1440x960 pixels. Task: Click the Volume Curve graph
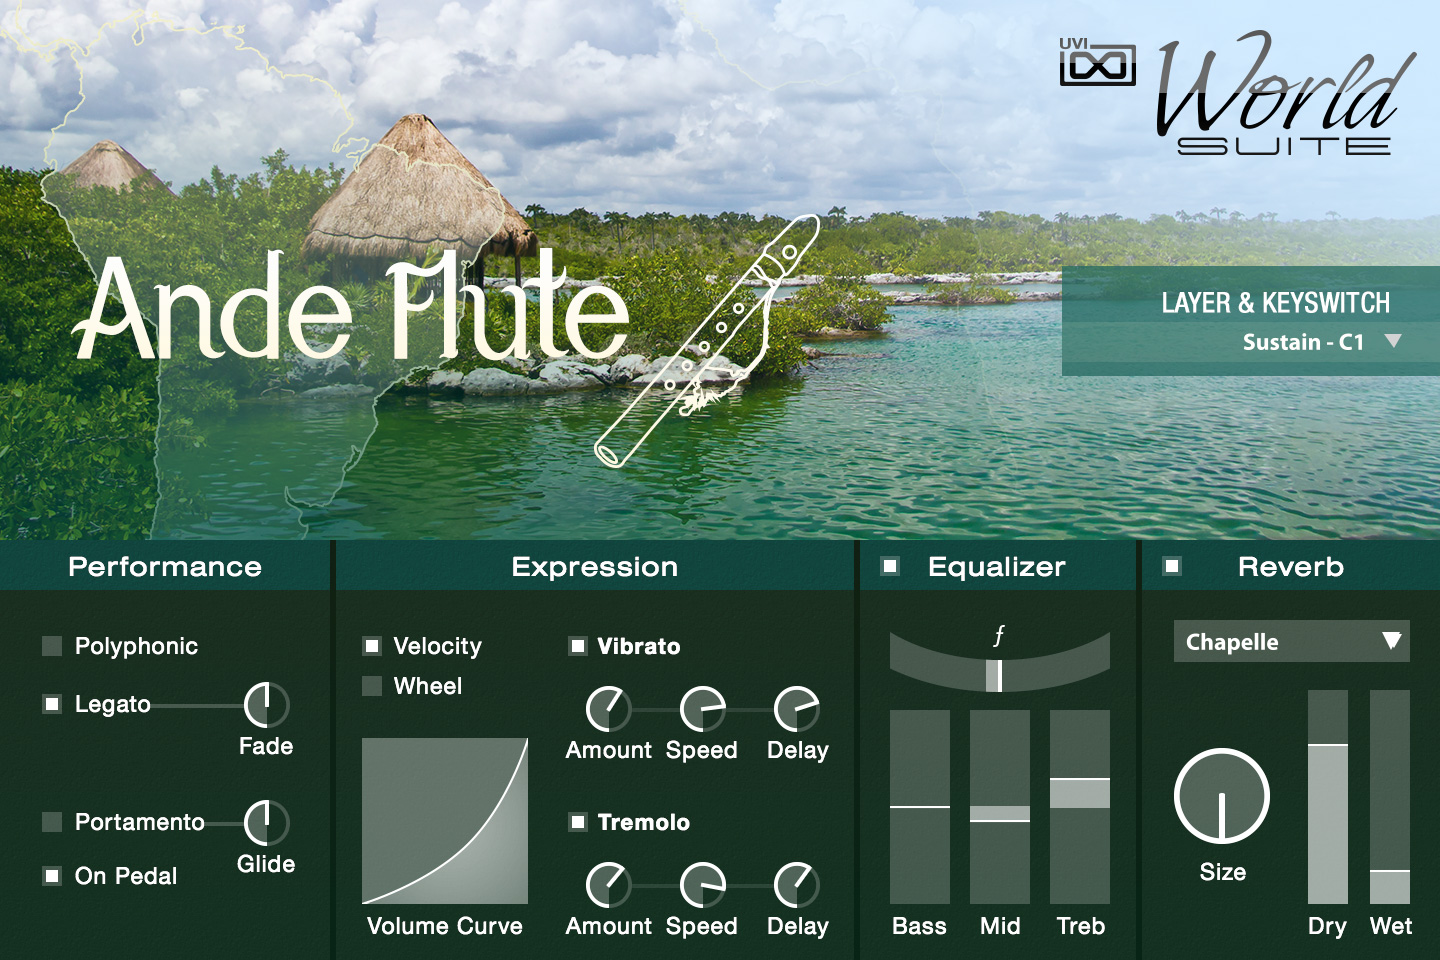445,821
